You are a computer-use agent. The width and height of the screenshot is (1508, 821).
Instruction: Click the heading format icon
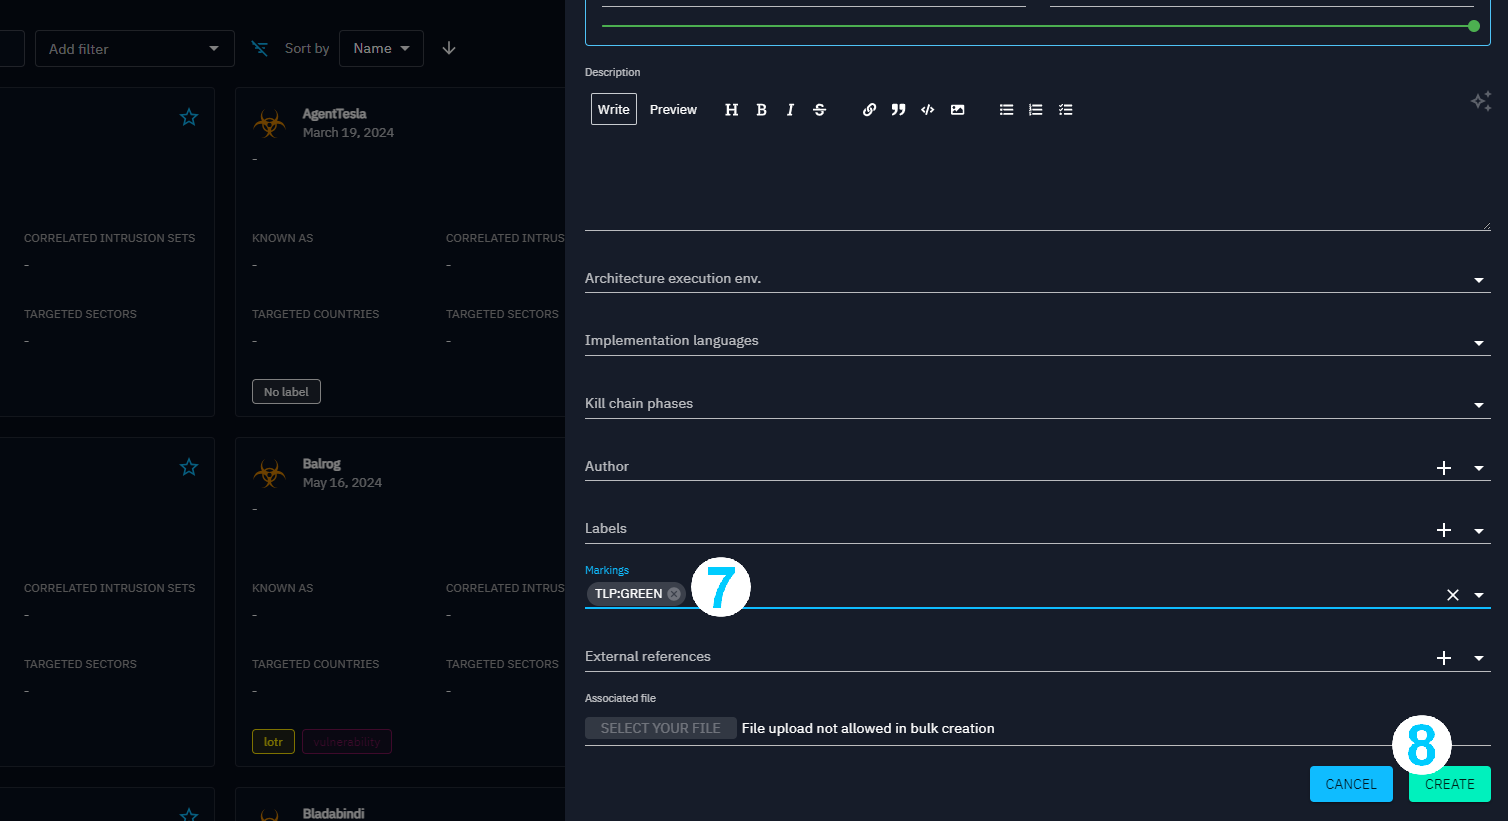point(731,110)
